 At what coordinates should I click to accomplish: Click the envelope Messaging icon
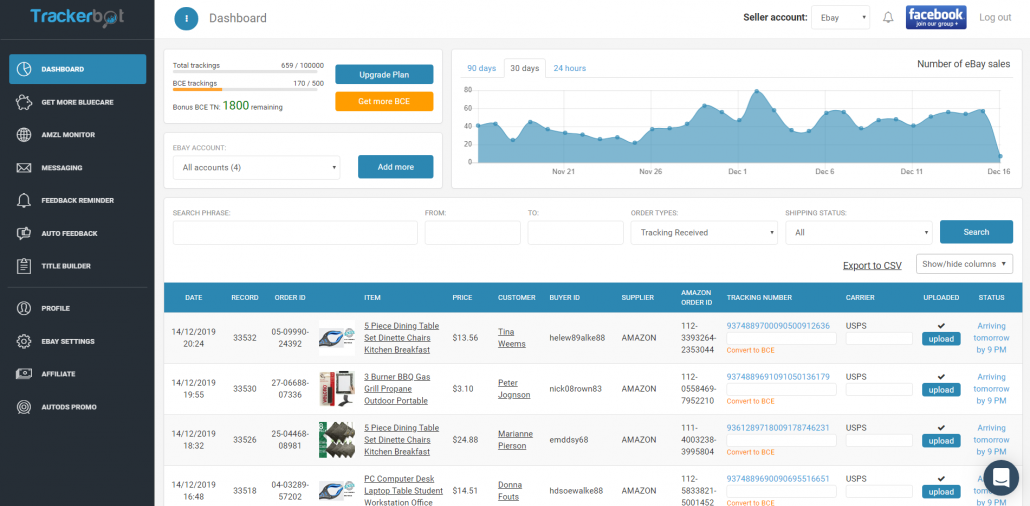[x=24, y=168]
